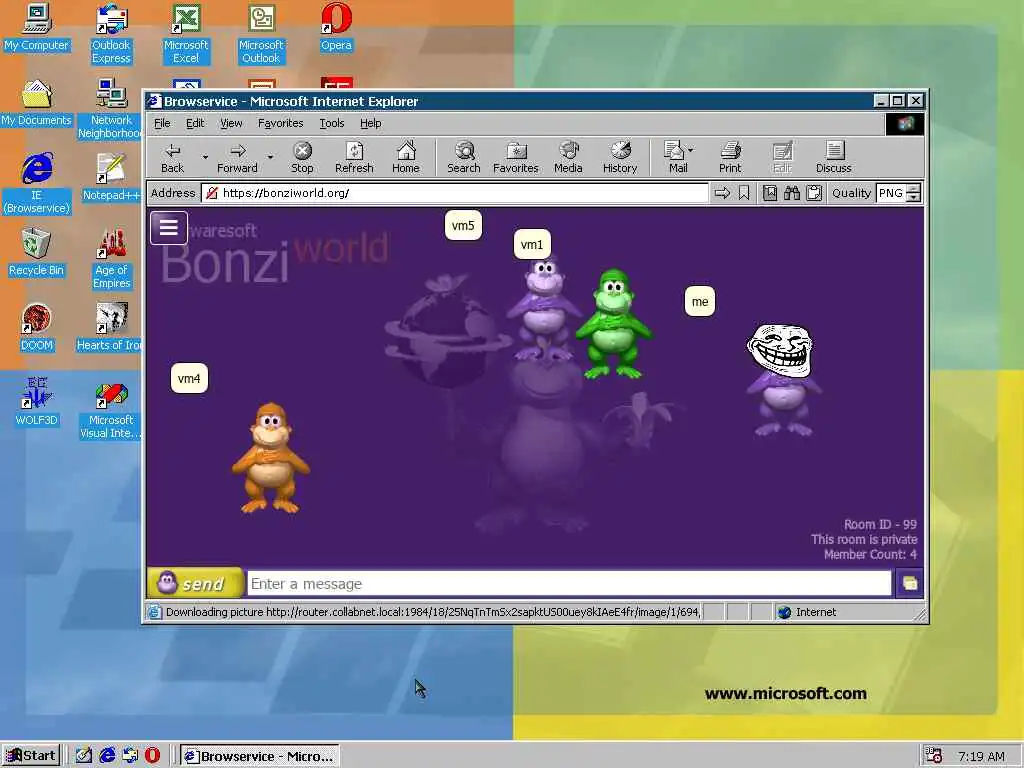Open the Favorites menu

click(280, 123)
